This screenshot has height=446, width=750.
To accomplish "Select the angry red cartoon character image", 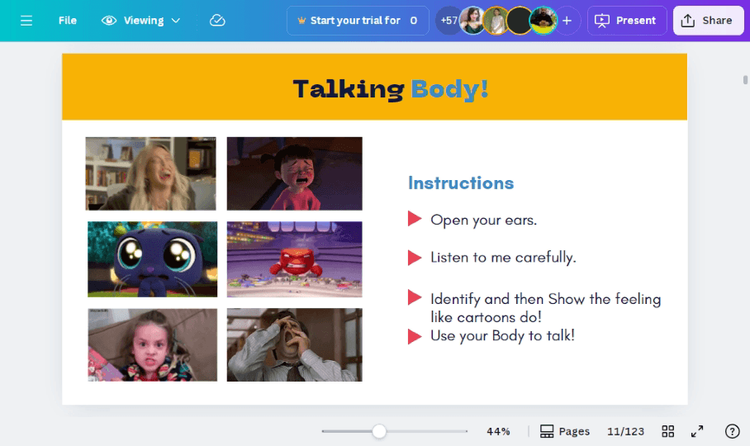I will (x=295, y=259).
